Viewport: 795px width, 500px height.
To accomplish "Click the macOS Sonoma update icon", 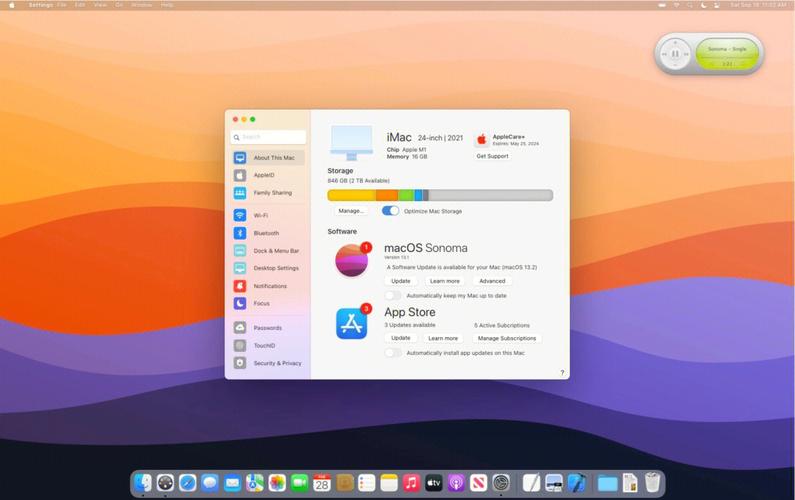I will [351, 260].
